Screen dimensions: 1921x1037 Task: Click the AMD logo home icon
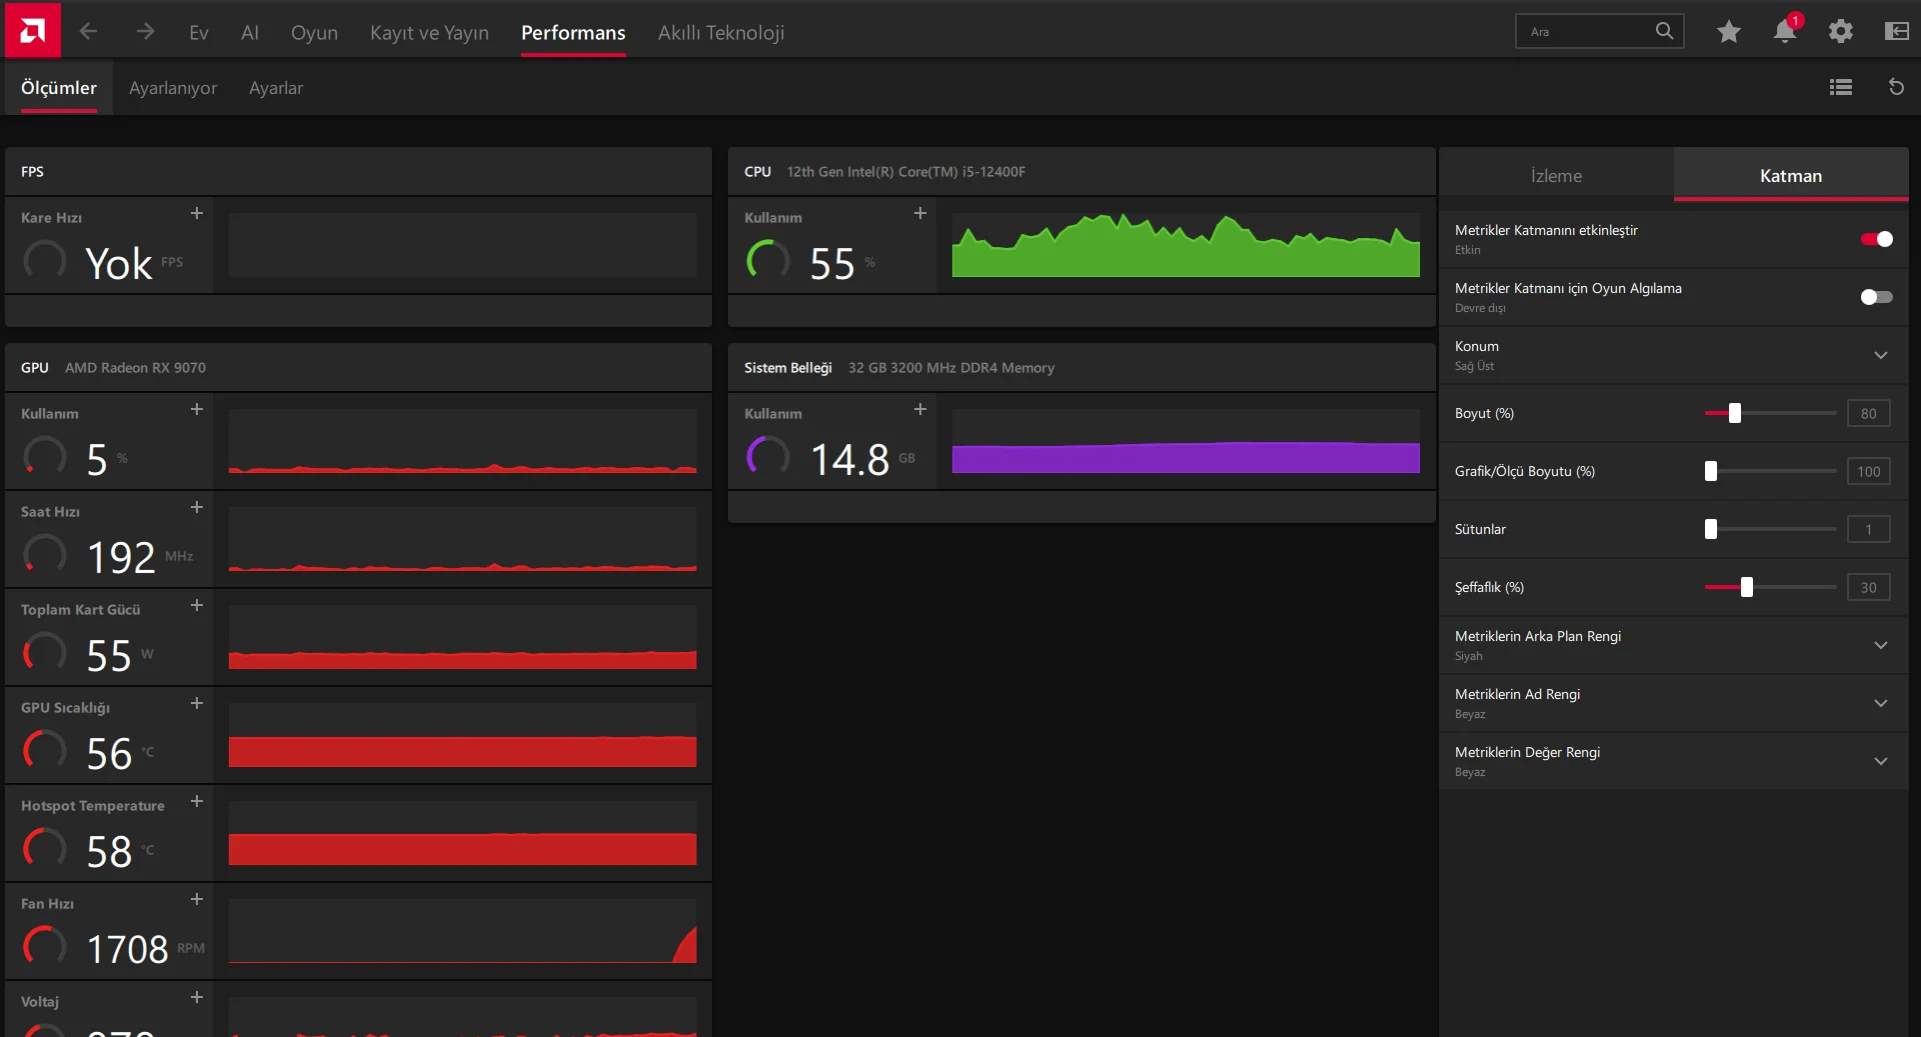[x=32, y=30]
